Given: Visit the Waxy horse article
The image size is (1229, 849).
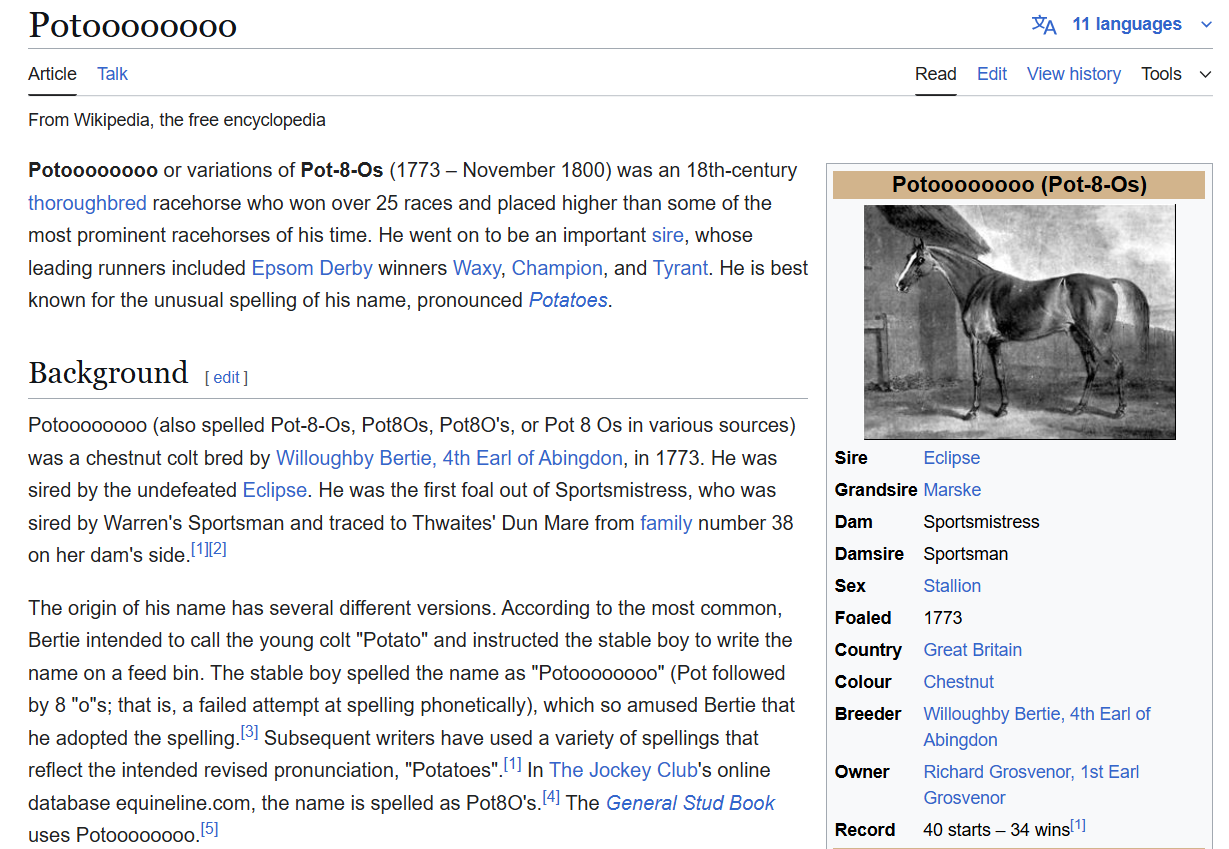Looking at the screenshot, I should coord(478,268).
